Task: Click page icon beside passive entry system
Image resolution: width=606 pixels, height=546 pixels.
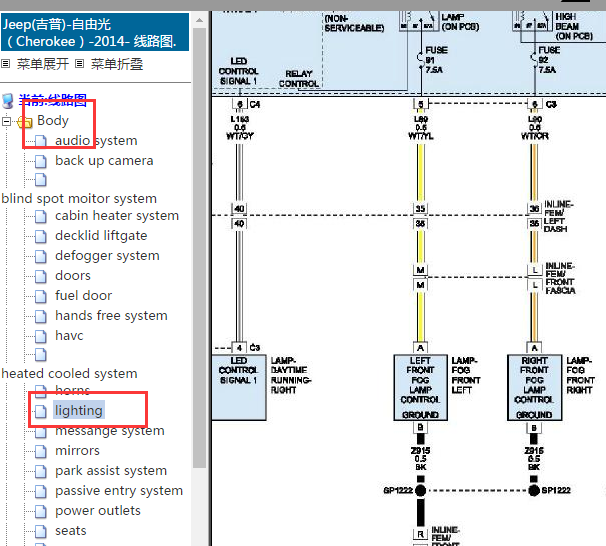Action: [x=41, y=492]
